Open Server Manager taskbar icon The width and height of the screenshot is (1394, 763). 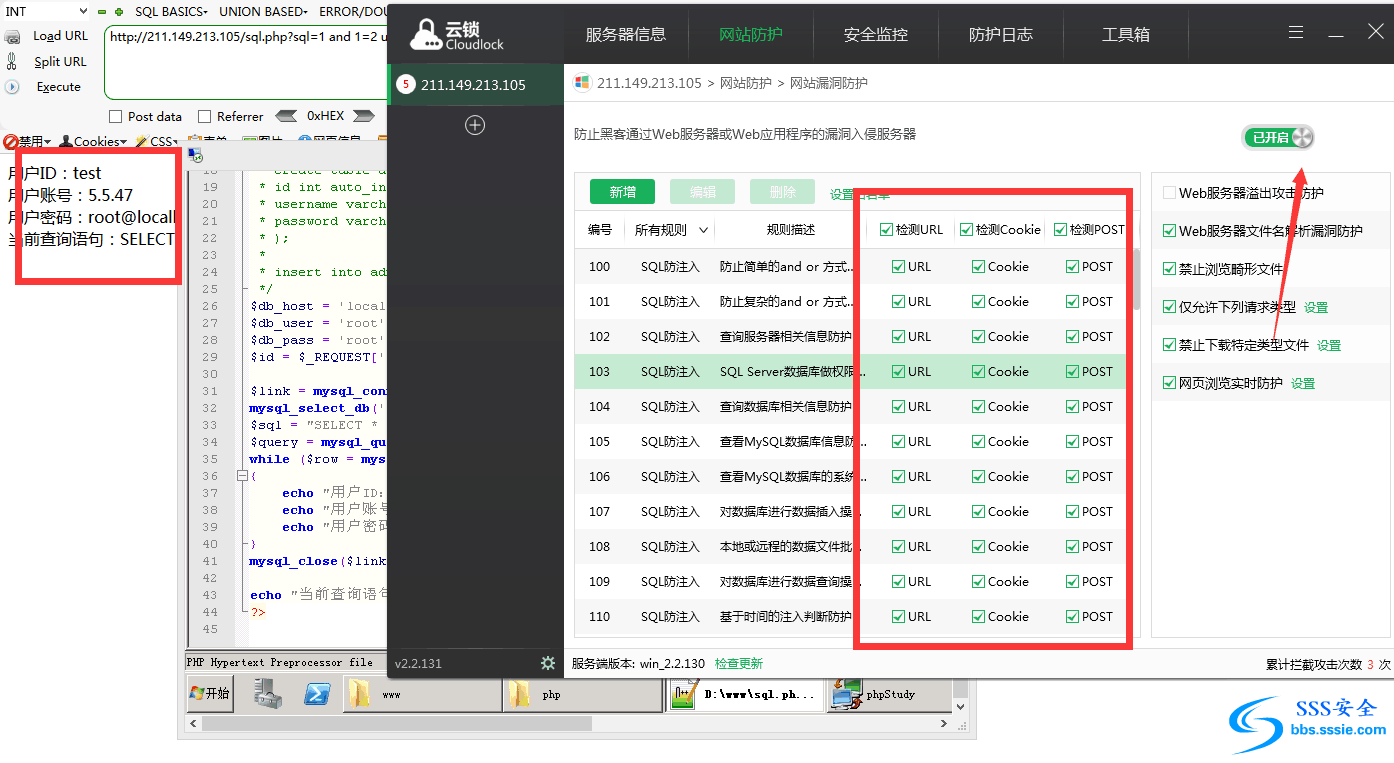tap(268, 693)
